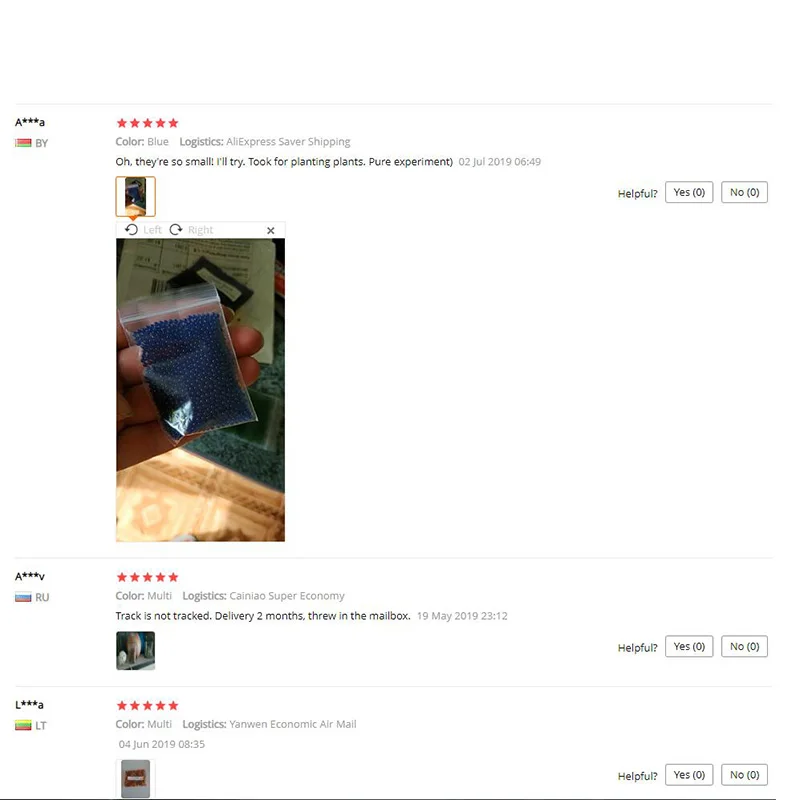The height and width of the screenshot is (800, 800).
Task: Click the star rating of L***a's review
Action: [x=147, y=706]
